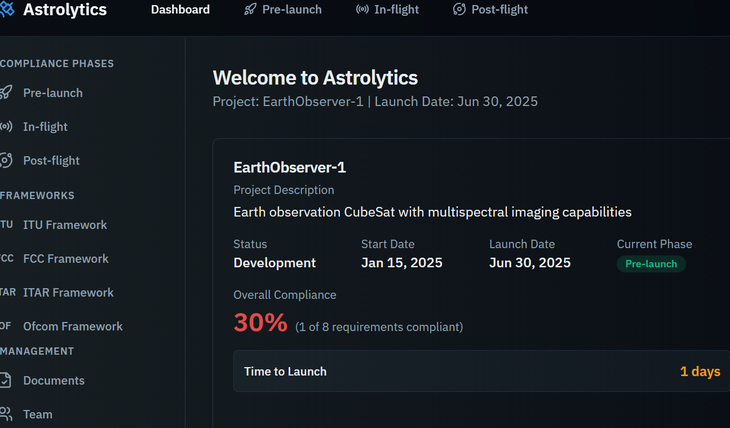Open the Dashboard tab
The height and width of the screenshot is (428, 730).
click(180, 10)
